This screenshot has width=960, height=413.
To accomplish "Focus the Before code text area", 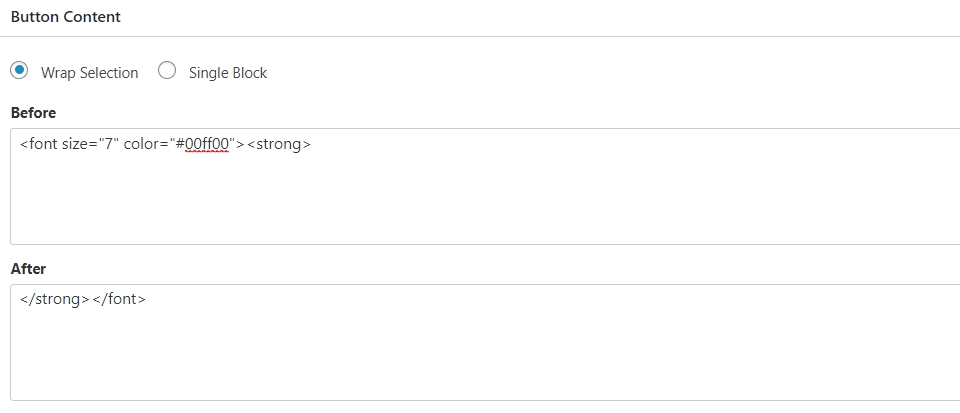I will click(x=485, y=186).
